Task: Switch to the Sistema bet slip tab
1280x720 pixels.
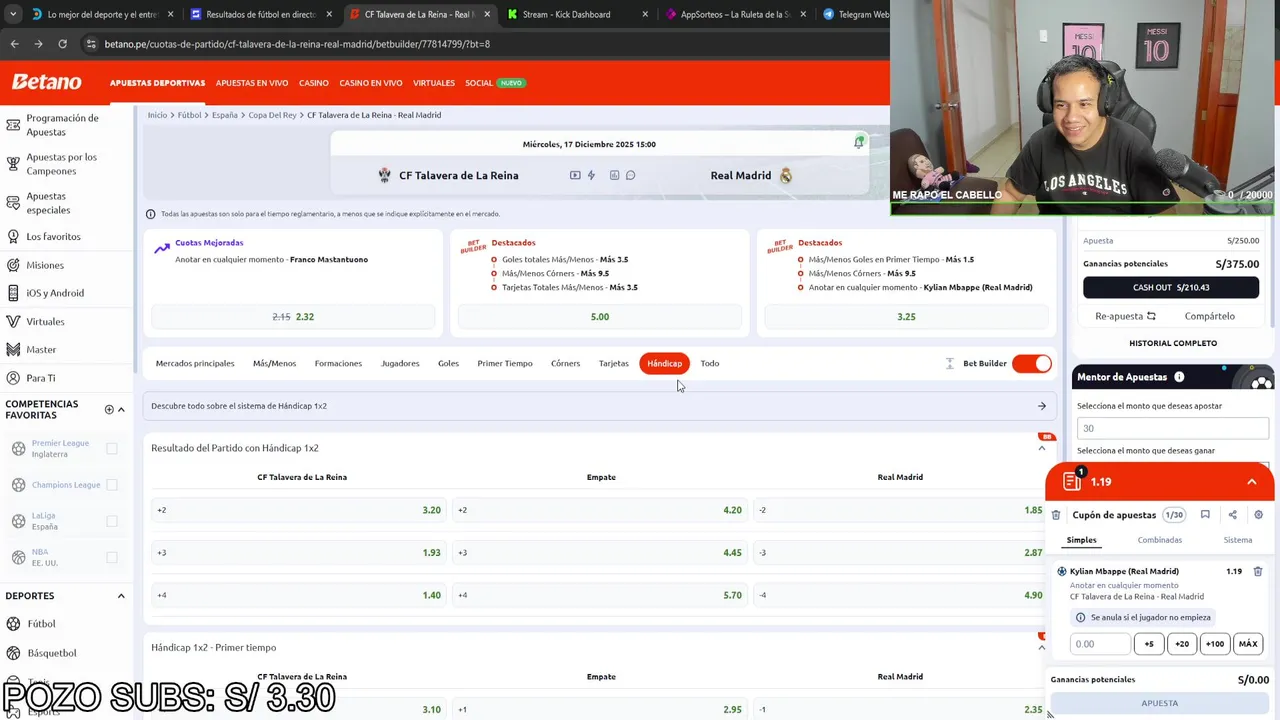Action: pos(1238,540)
